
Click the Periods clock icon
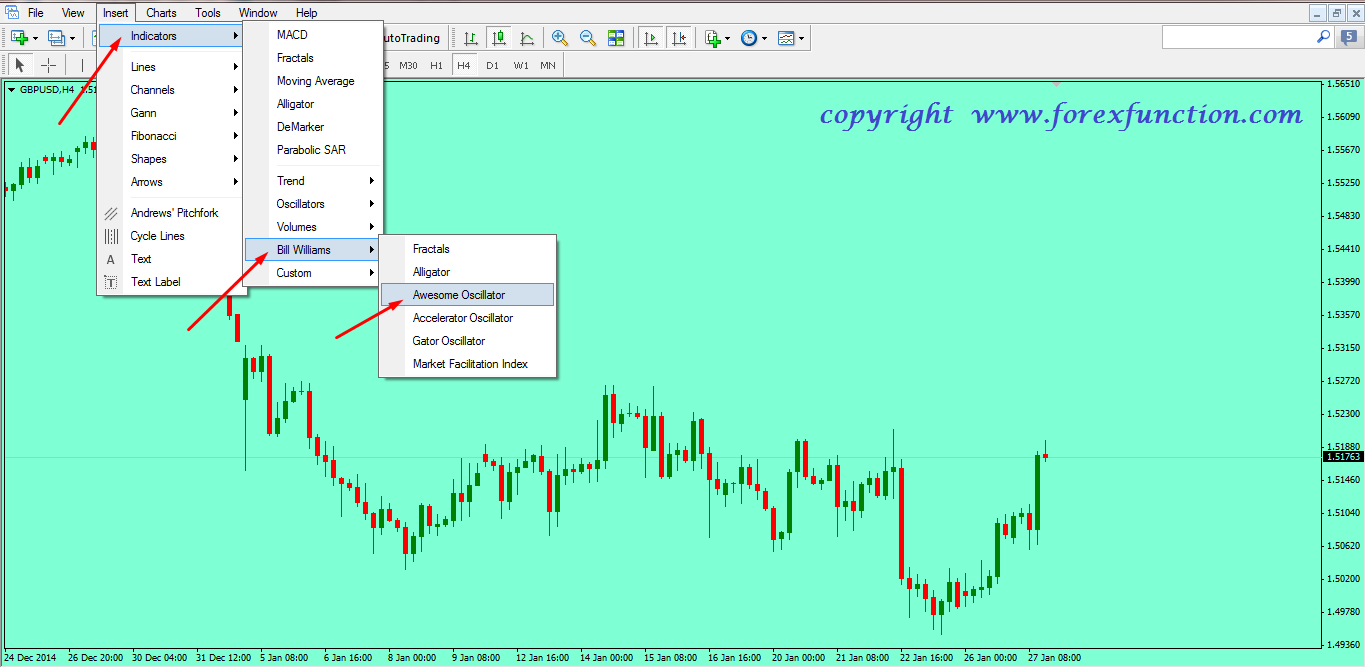click(749, 38)
